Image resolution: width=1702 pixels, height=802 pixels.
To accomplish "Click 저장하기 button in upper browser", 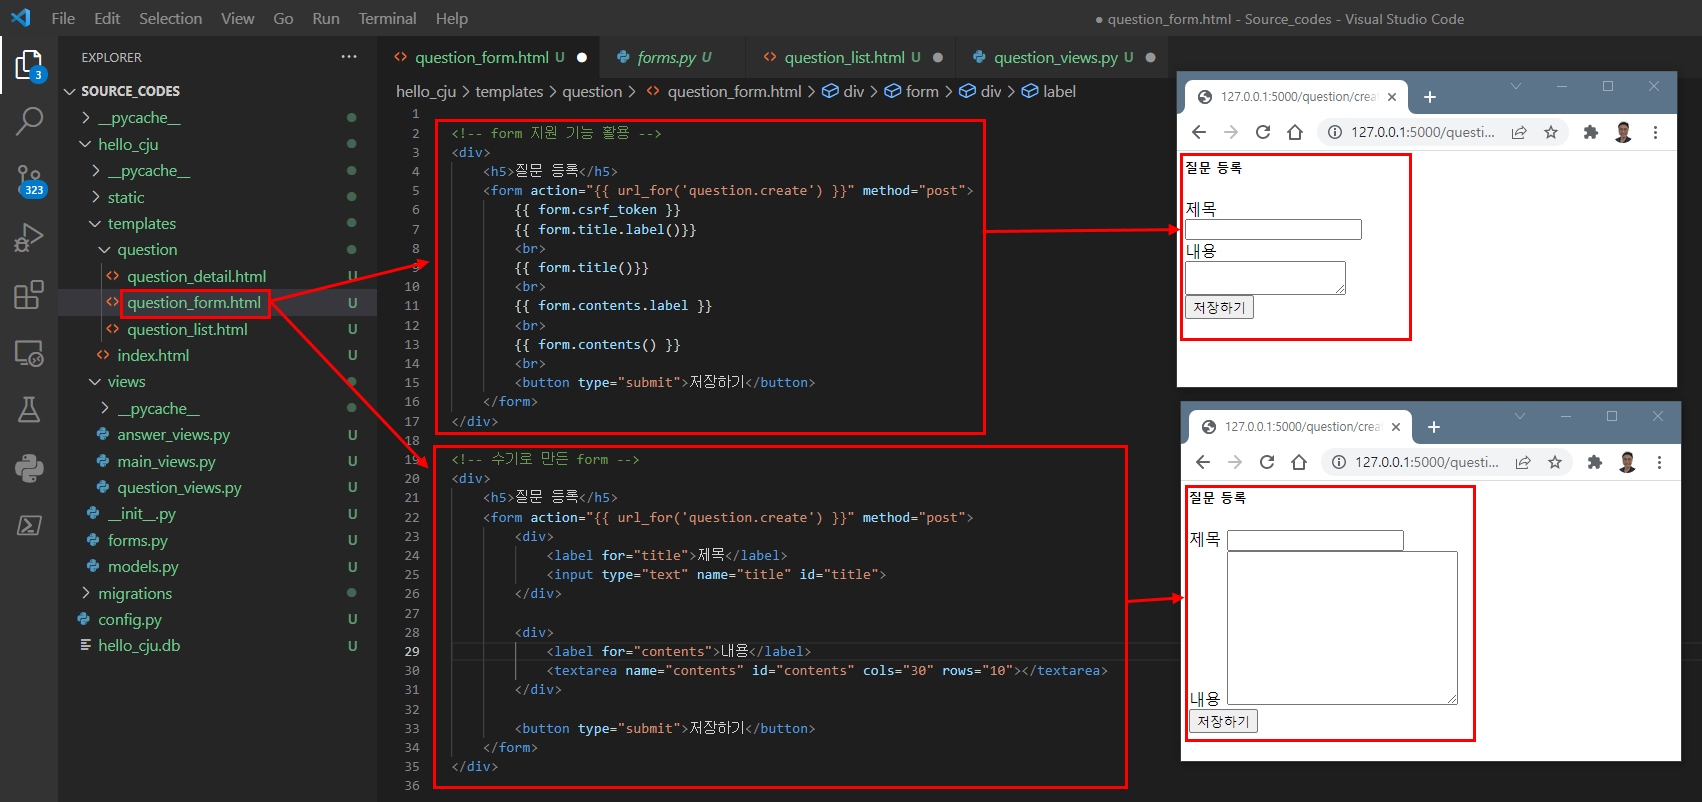I will [x=1219, y=307].
